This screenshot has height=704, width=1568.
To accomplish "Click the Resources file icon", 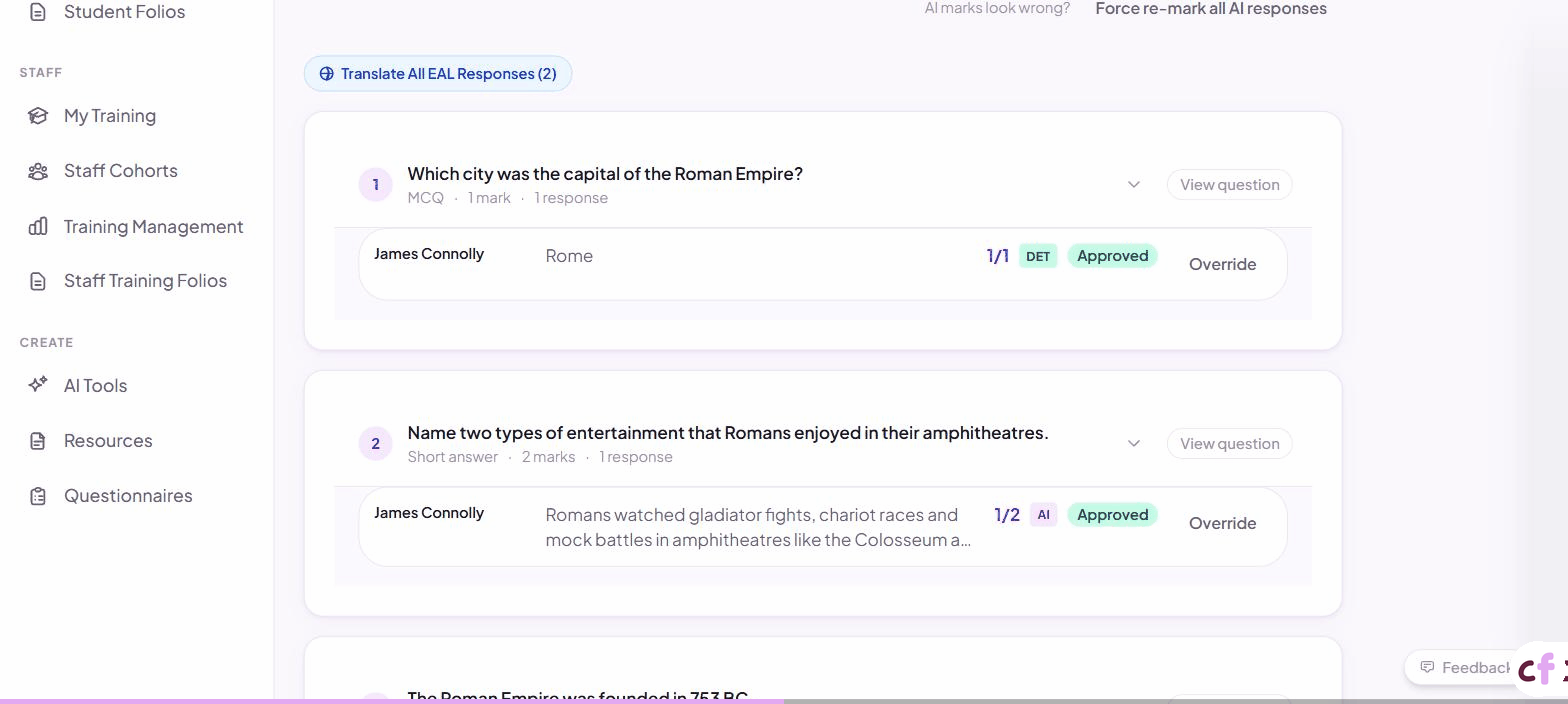I will pyautogui.click(x=38, y=441).
